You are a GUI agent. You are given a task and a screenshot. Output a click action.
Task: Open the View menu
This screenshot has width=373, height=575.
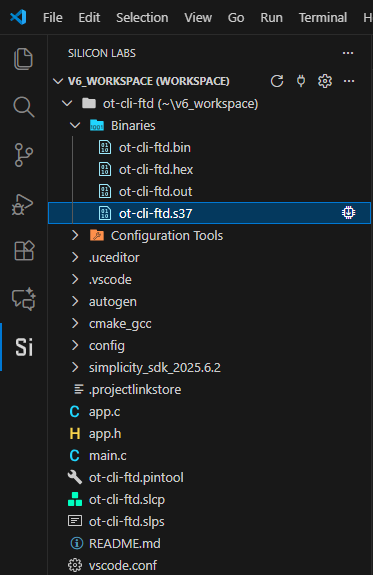tap(198, 18)
